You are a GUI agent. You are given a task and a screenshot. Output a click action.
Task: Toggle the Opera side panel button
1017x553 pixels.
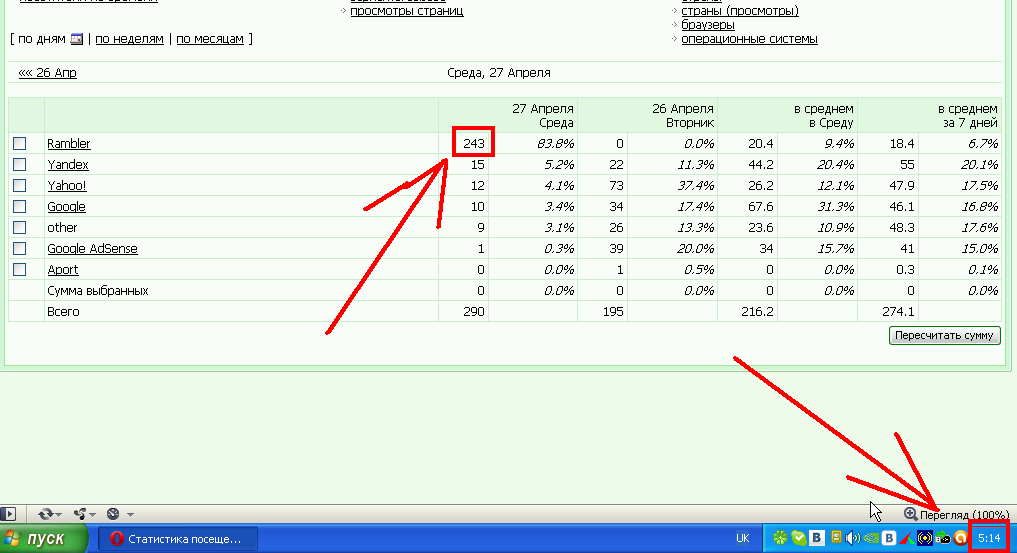tap(8, 514)
